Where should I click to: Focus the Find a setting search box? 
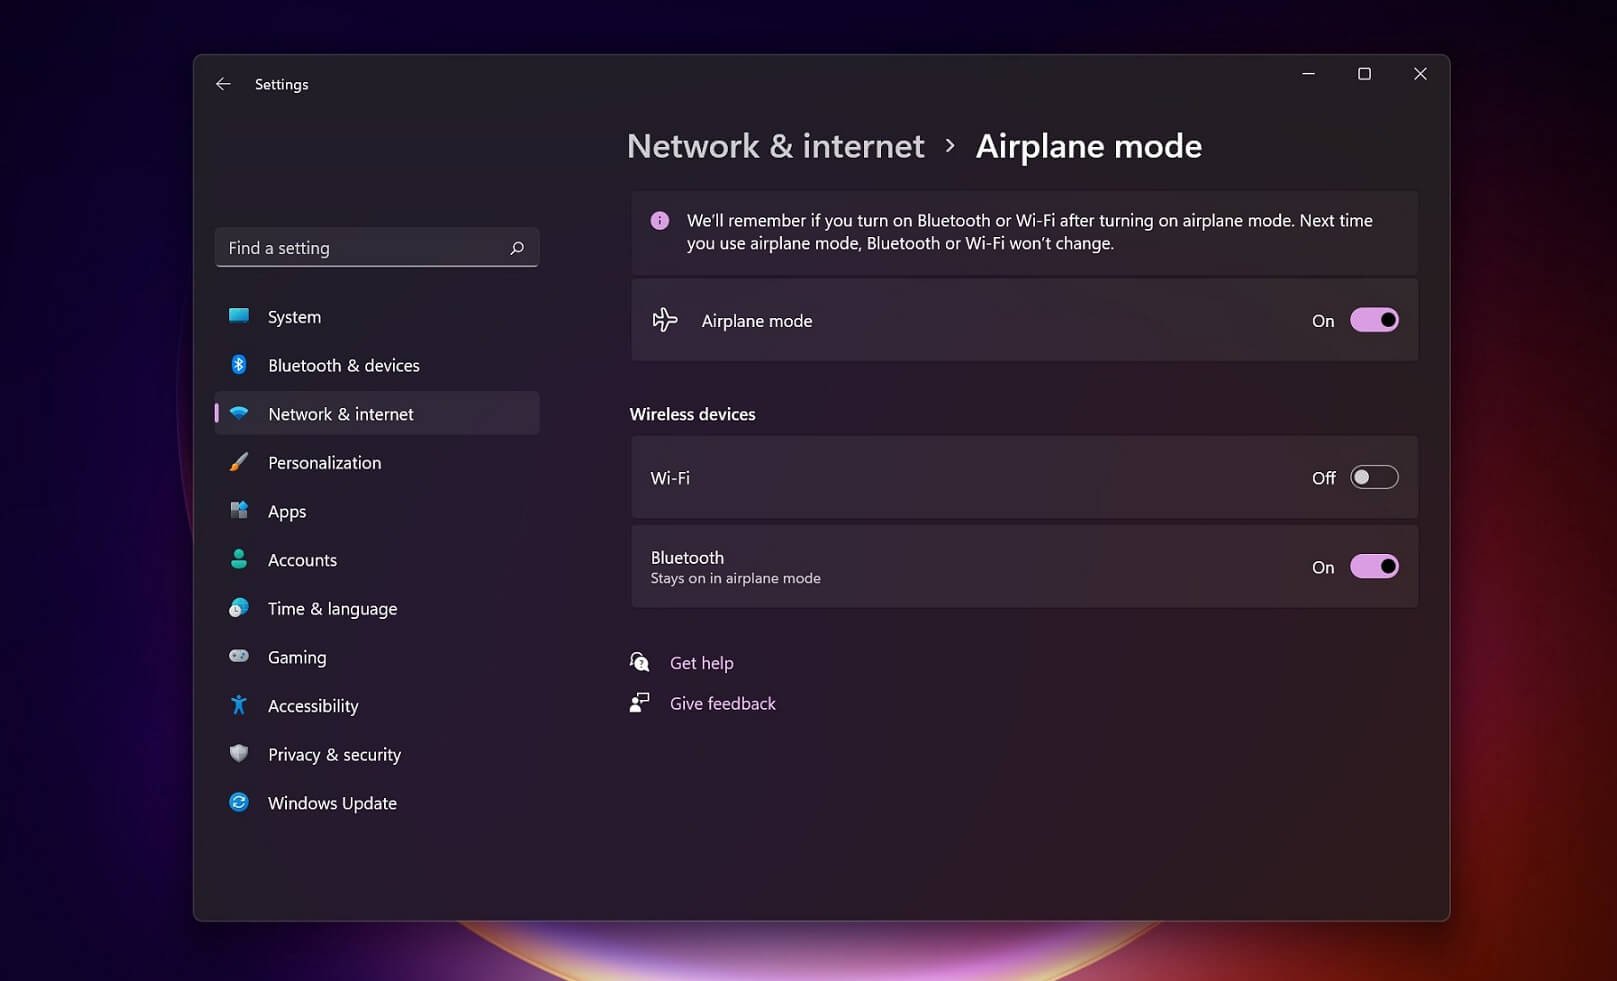[365, 248]
